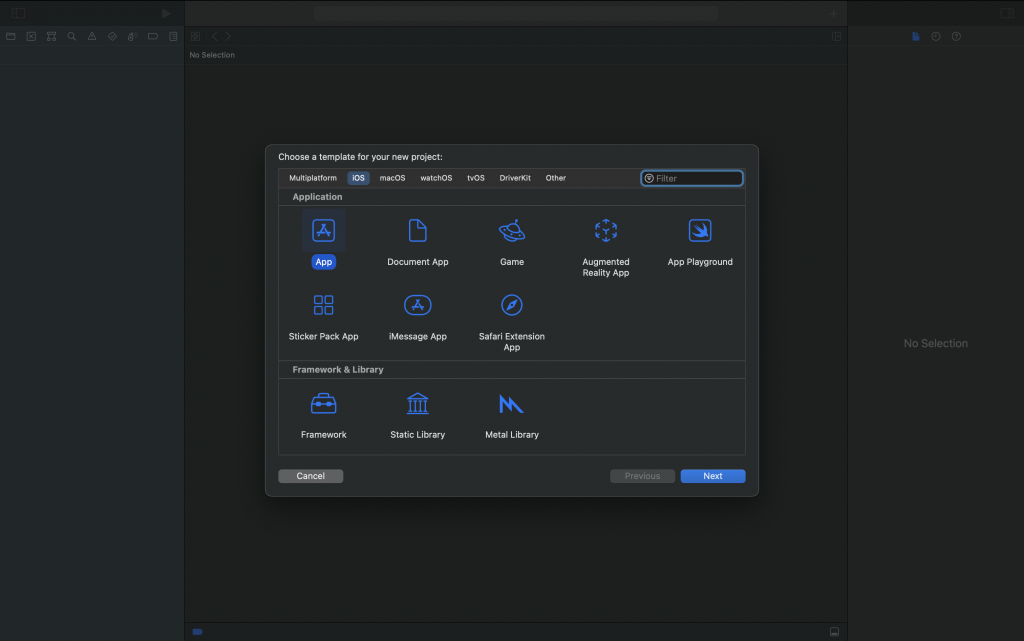Show the File inspector tab
This screenshot has width=1024, height=641.
coord(916,37)
